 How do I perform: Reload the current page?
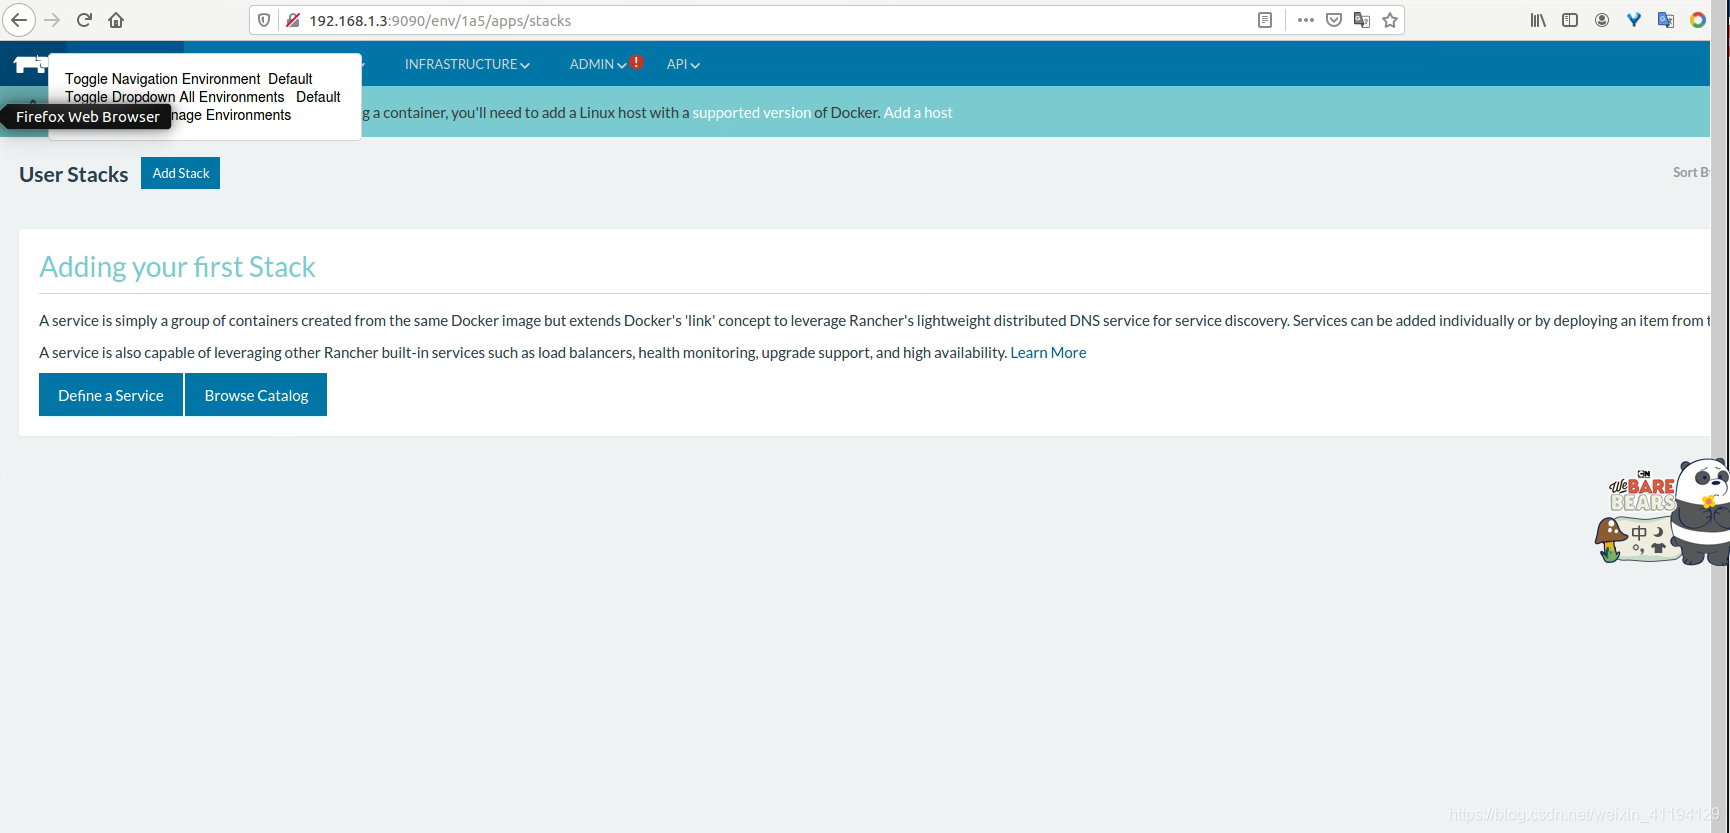[84, 20]
